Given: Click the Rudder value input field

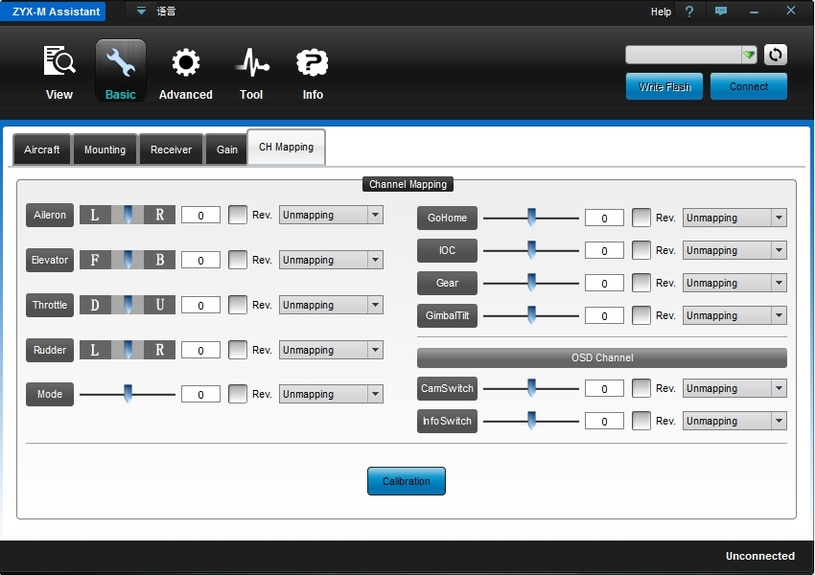Looking at the screenshot, I should coord(201,351).
